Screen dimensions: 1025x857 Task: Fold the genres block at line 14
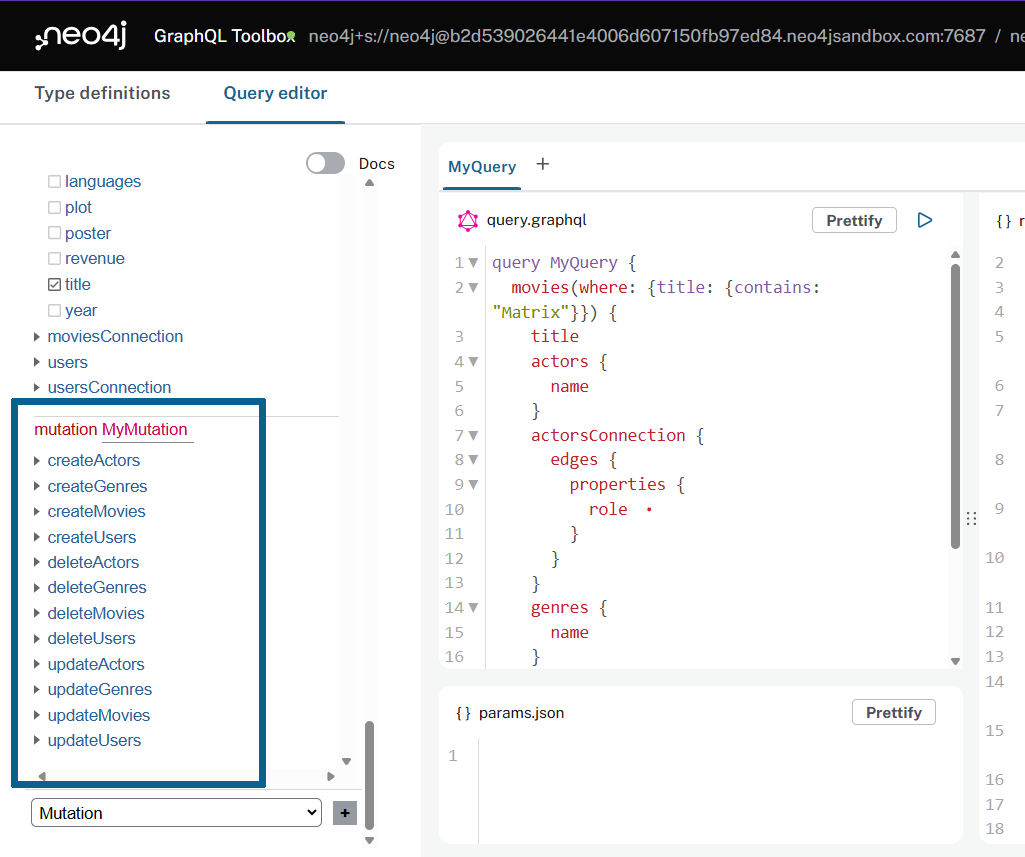[x=473, y=608]
